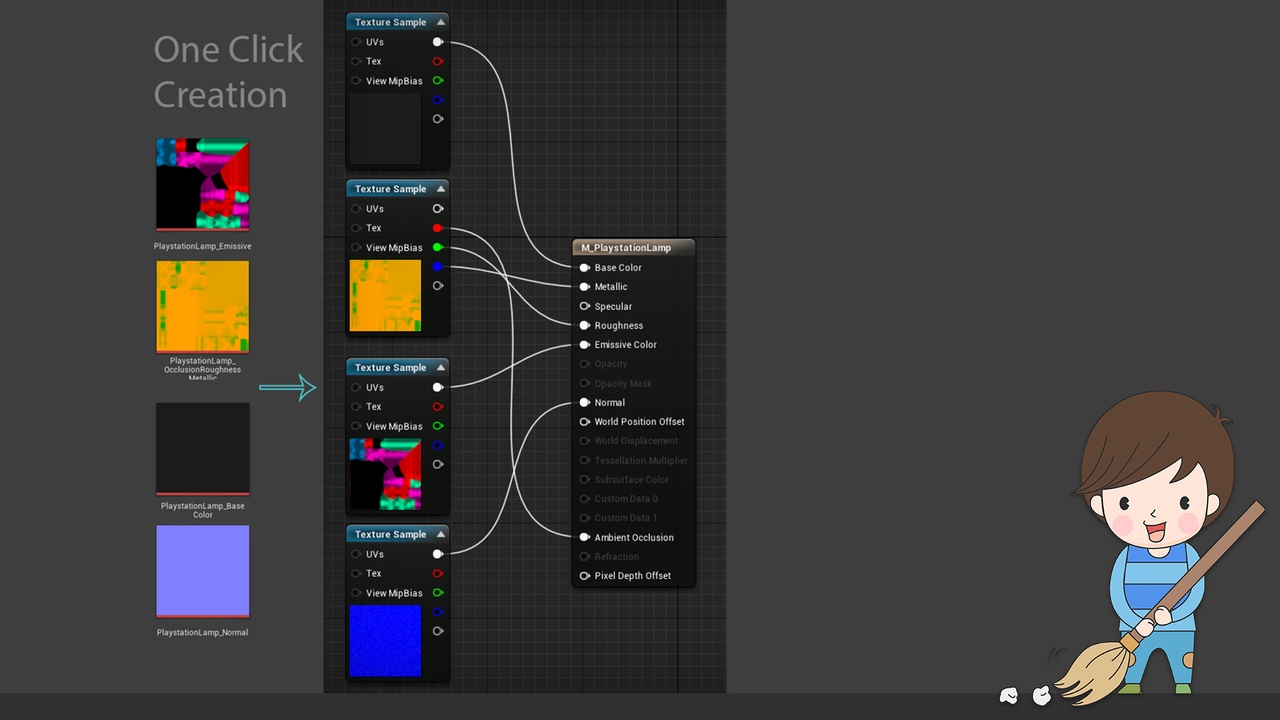Click the greyed Custom Data 0 pin
This screenshot has height=720, width=1280.
coord(585,498)
